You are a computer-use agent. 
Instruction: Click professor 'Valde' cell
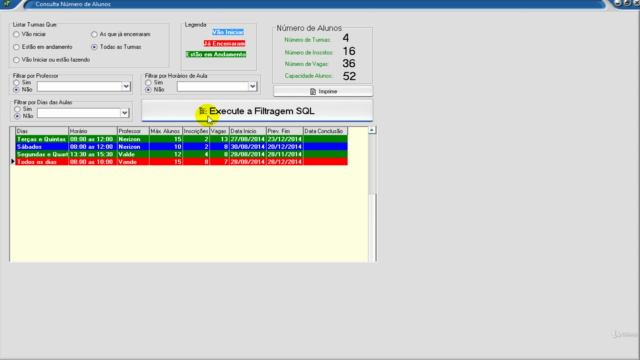click(x=133, y=154)
